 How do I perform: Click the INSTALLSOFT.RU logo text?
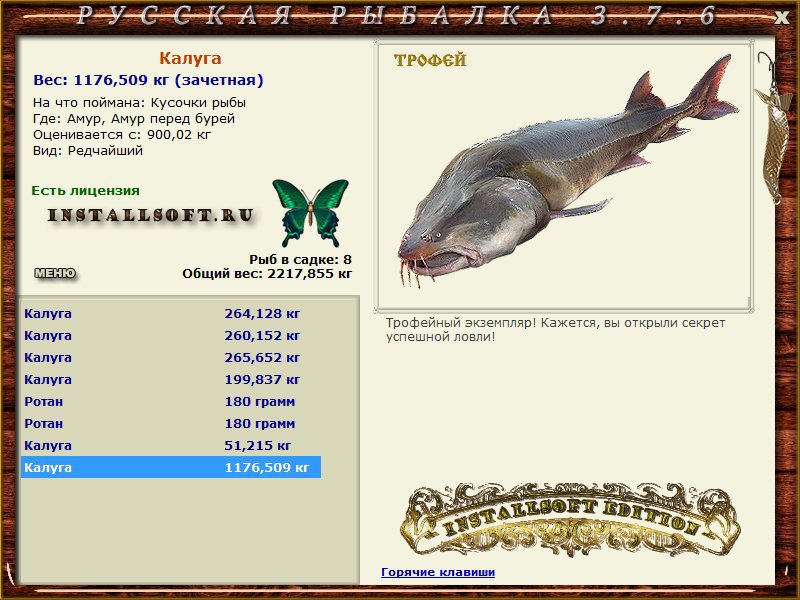(151, 215)
